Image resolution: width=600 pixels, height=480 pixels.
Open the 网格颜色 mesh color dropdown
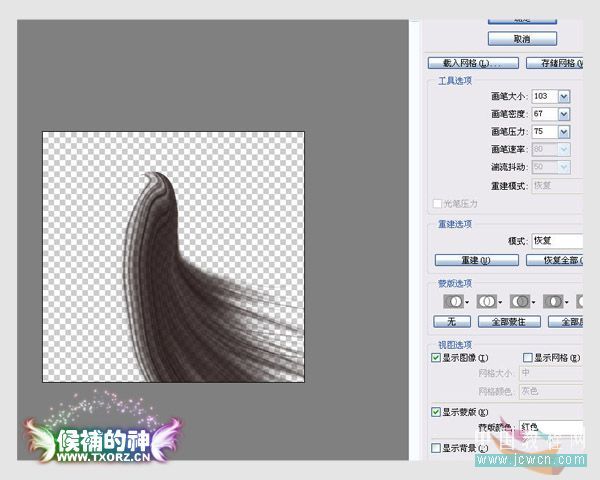(551, 392)
